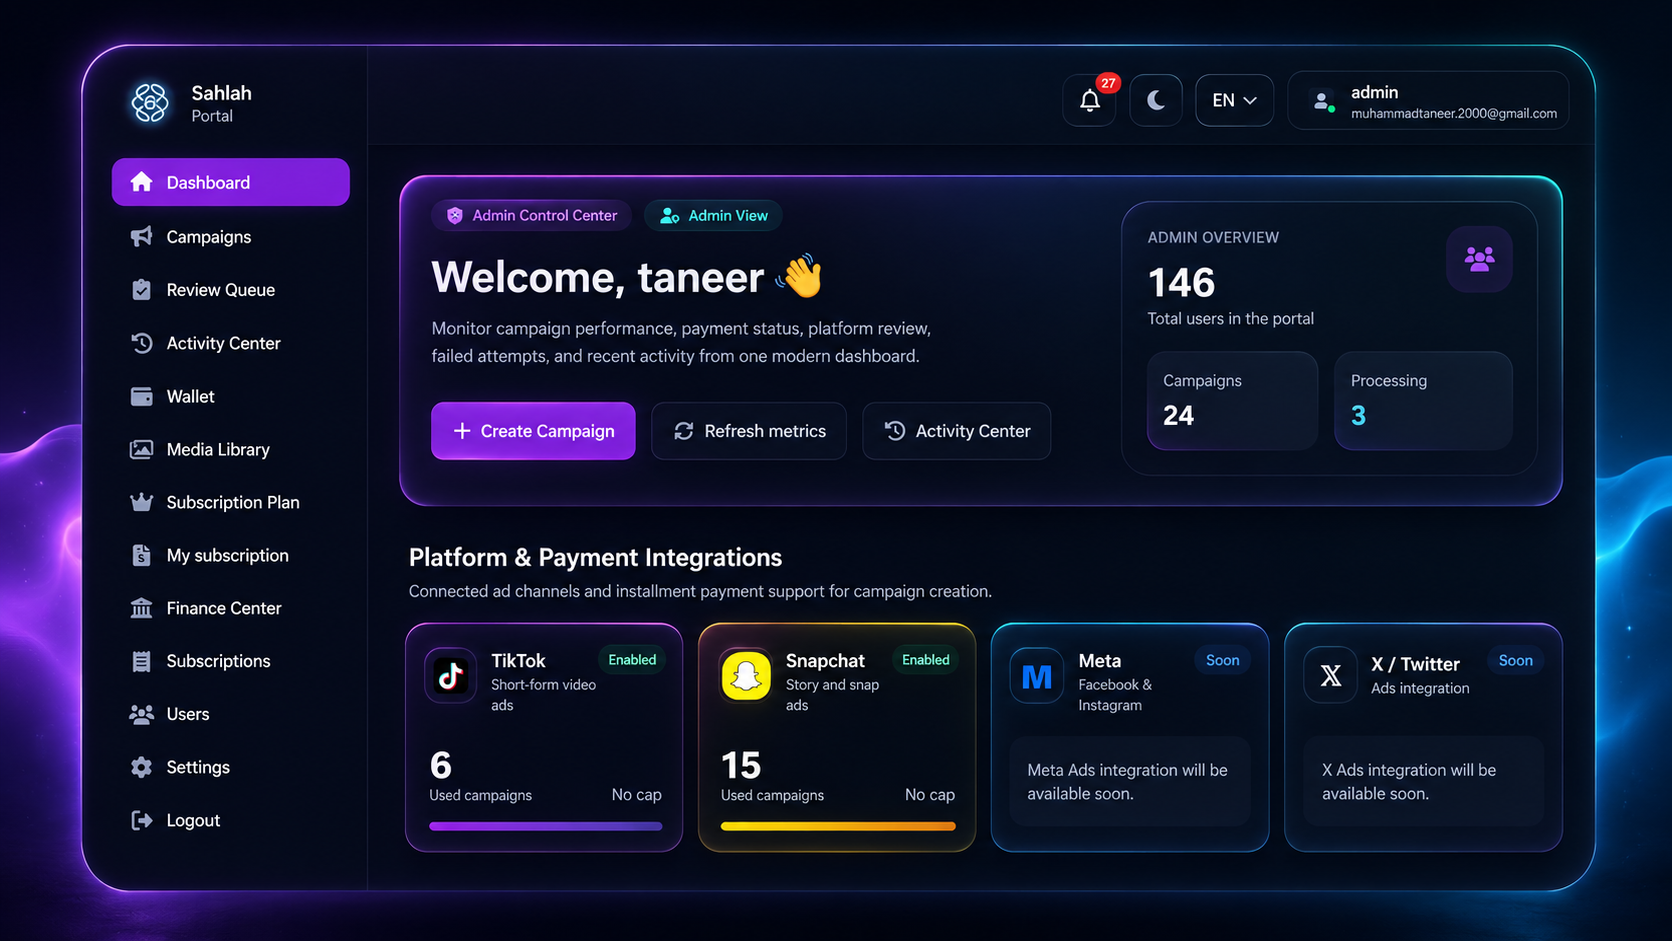Viewport: 1672px width, 941px height.
Task: Open Campaigns in the sidebar
Action: point(231,237)
